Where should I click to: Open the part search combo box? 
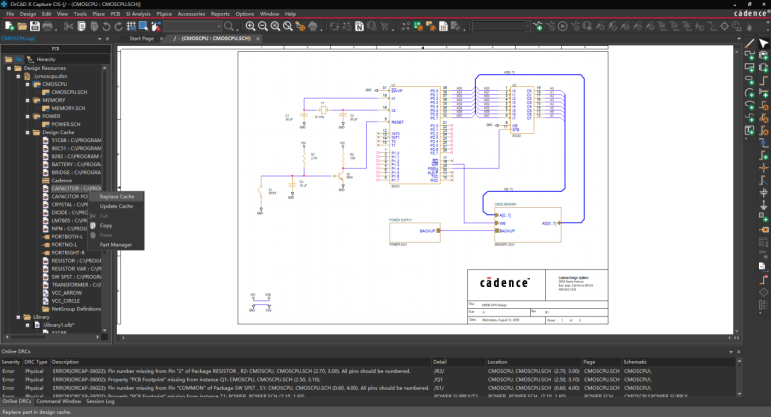[x=193, y=26]
